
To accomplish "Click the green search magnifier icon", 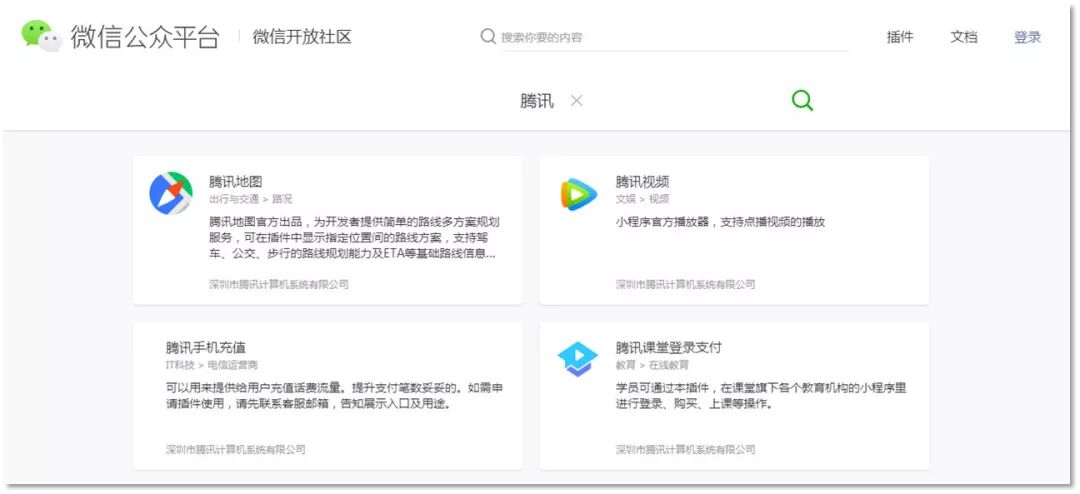I will click(x=802, y=101).
